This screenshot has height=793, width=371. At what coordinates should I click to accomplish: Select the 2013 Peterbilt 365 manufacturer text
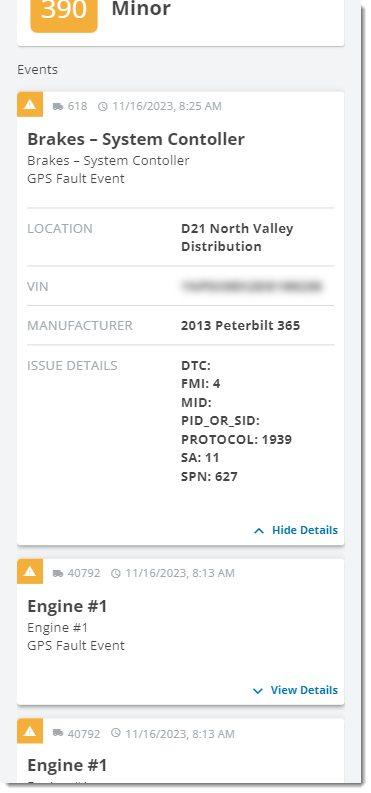pyautogui.click(x=241, y=325)
